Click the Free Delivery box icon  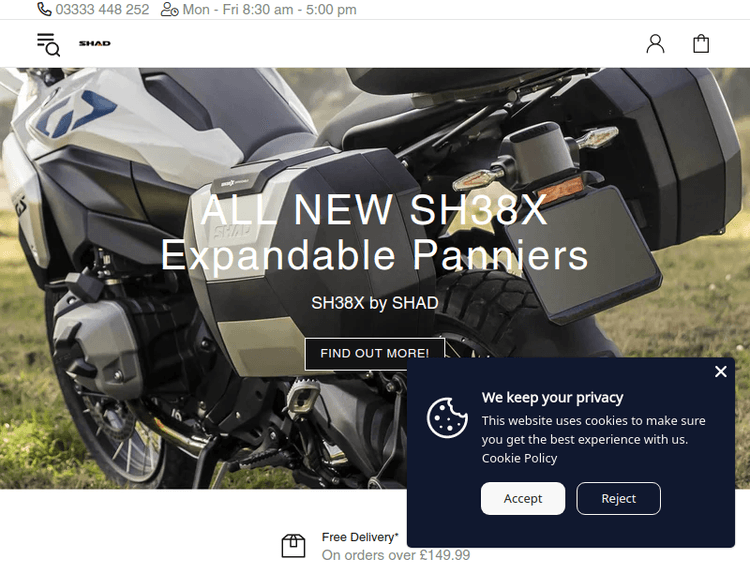pos(293,545)
